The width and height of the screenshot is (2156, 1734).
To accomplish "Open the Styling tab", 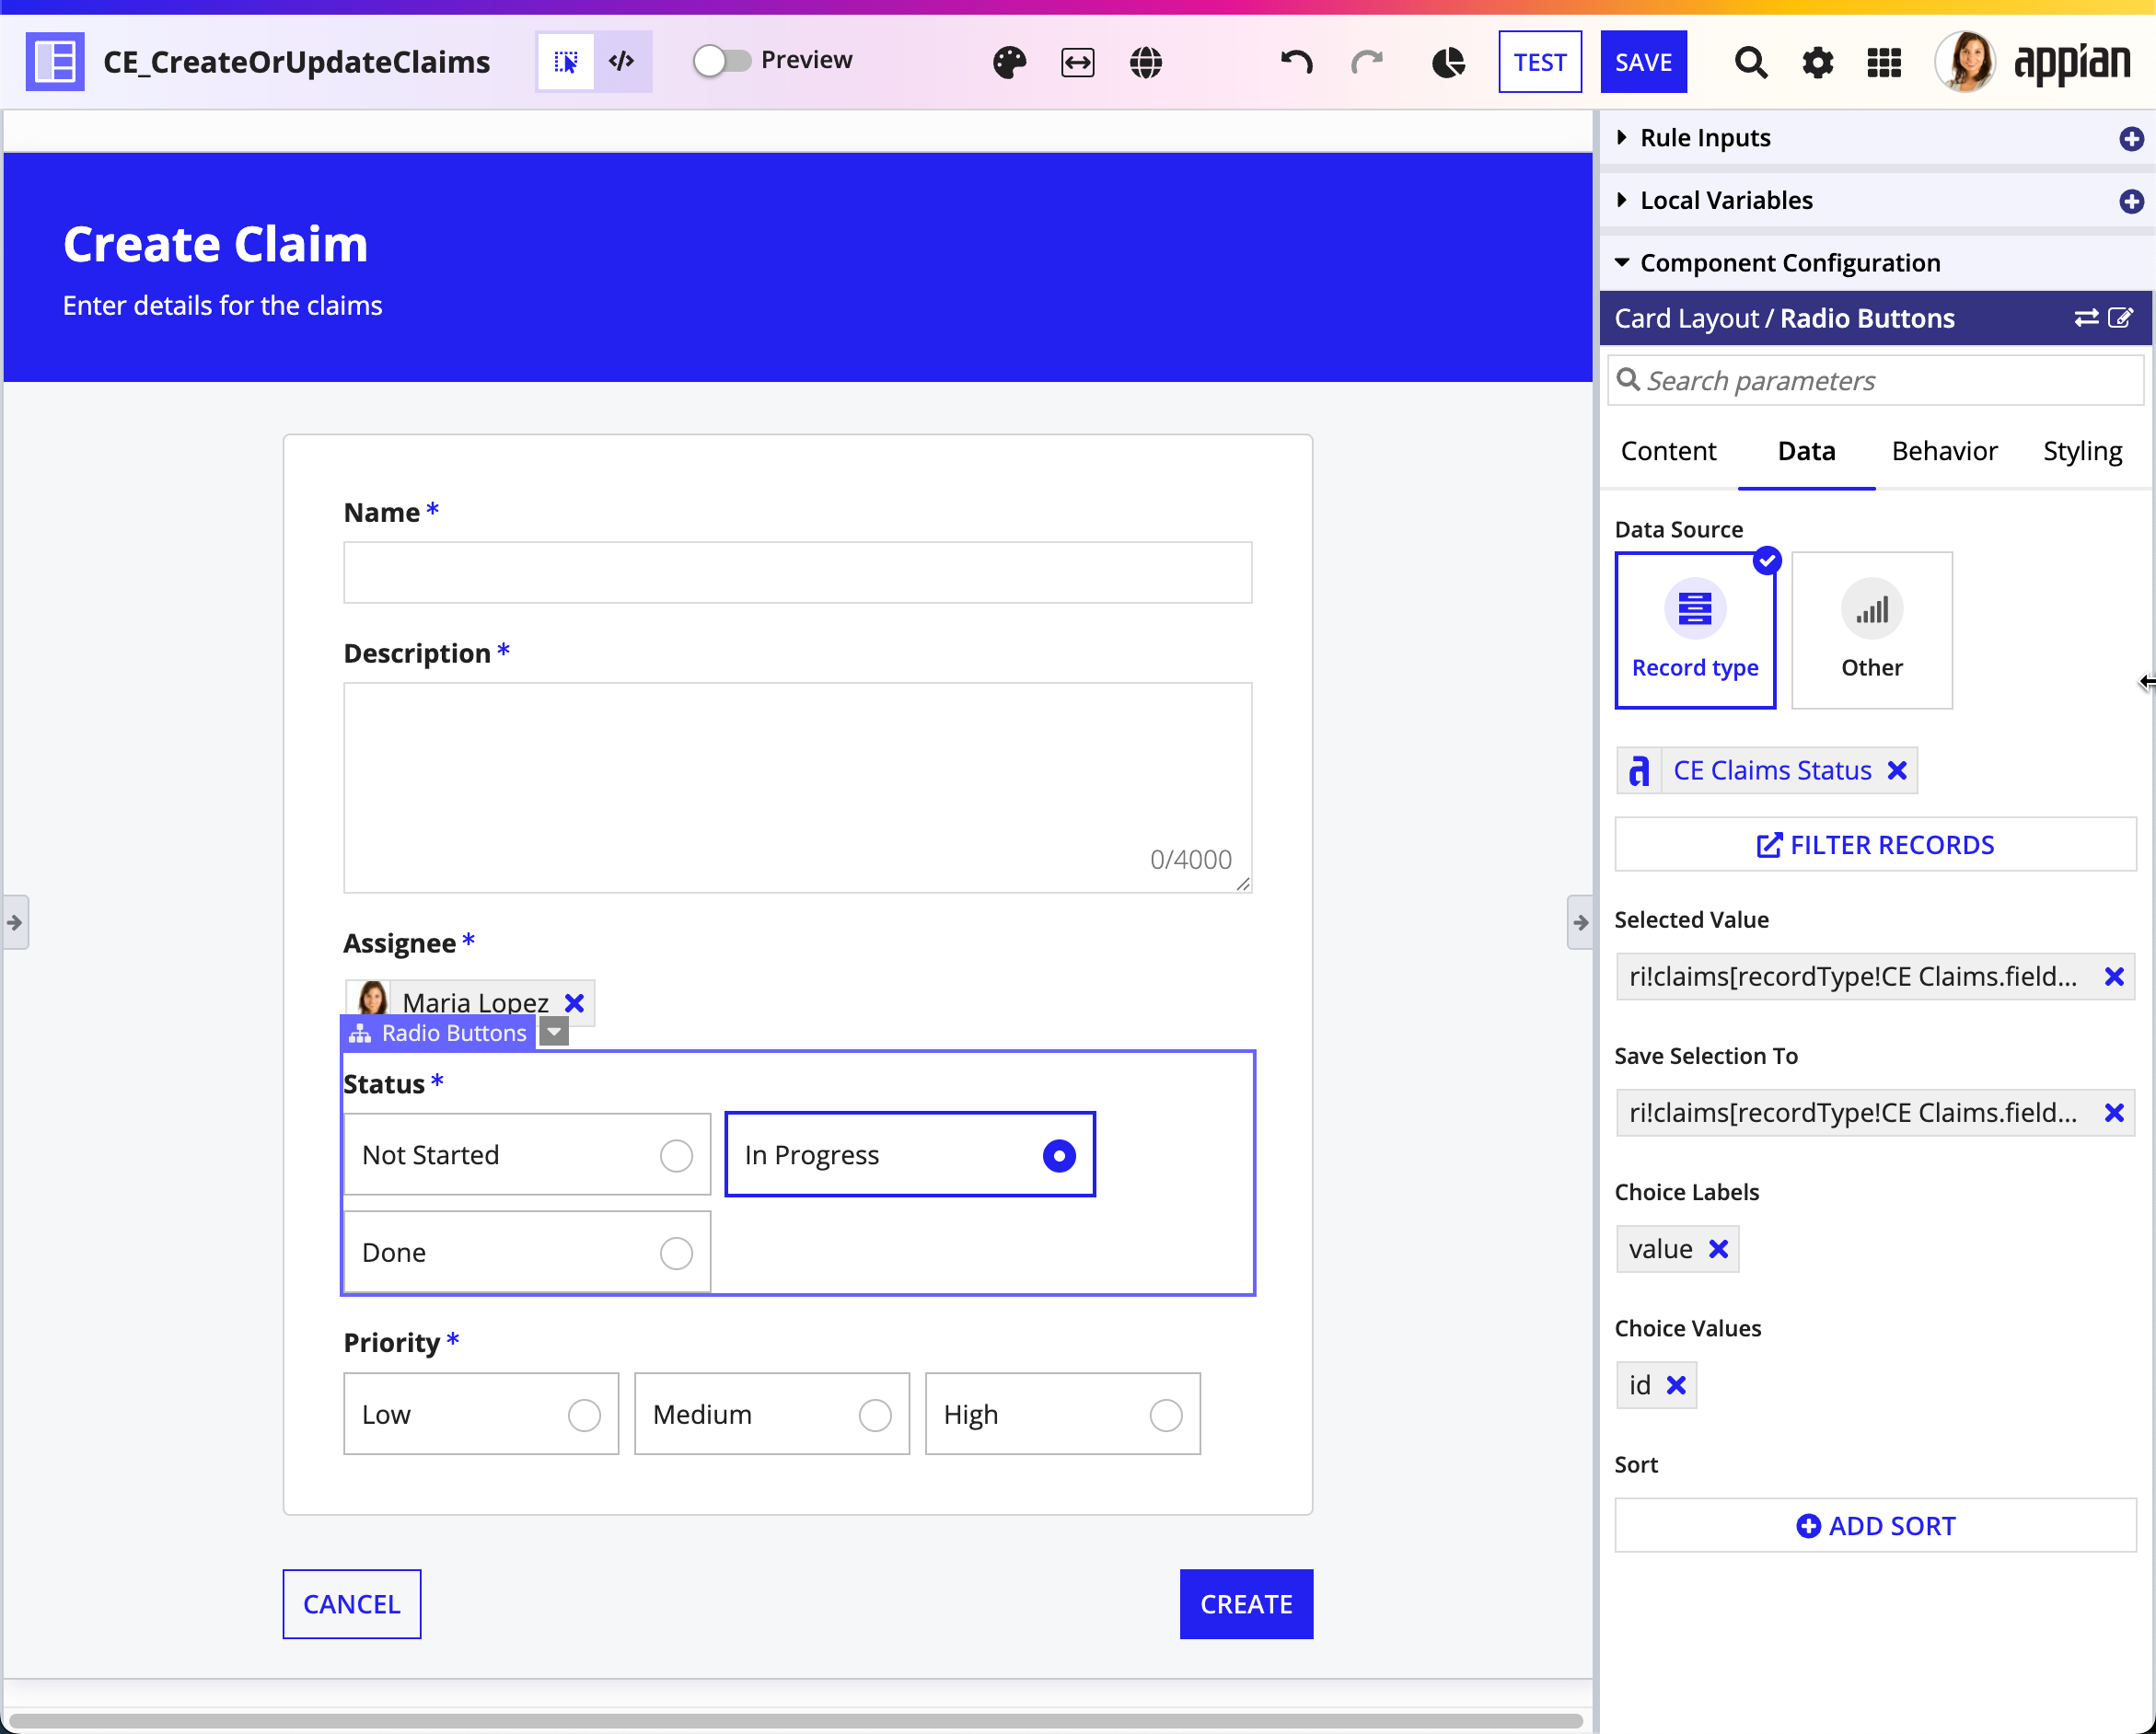I will [2082, 451].
